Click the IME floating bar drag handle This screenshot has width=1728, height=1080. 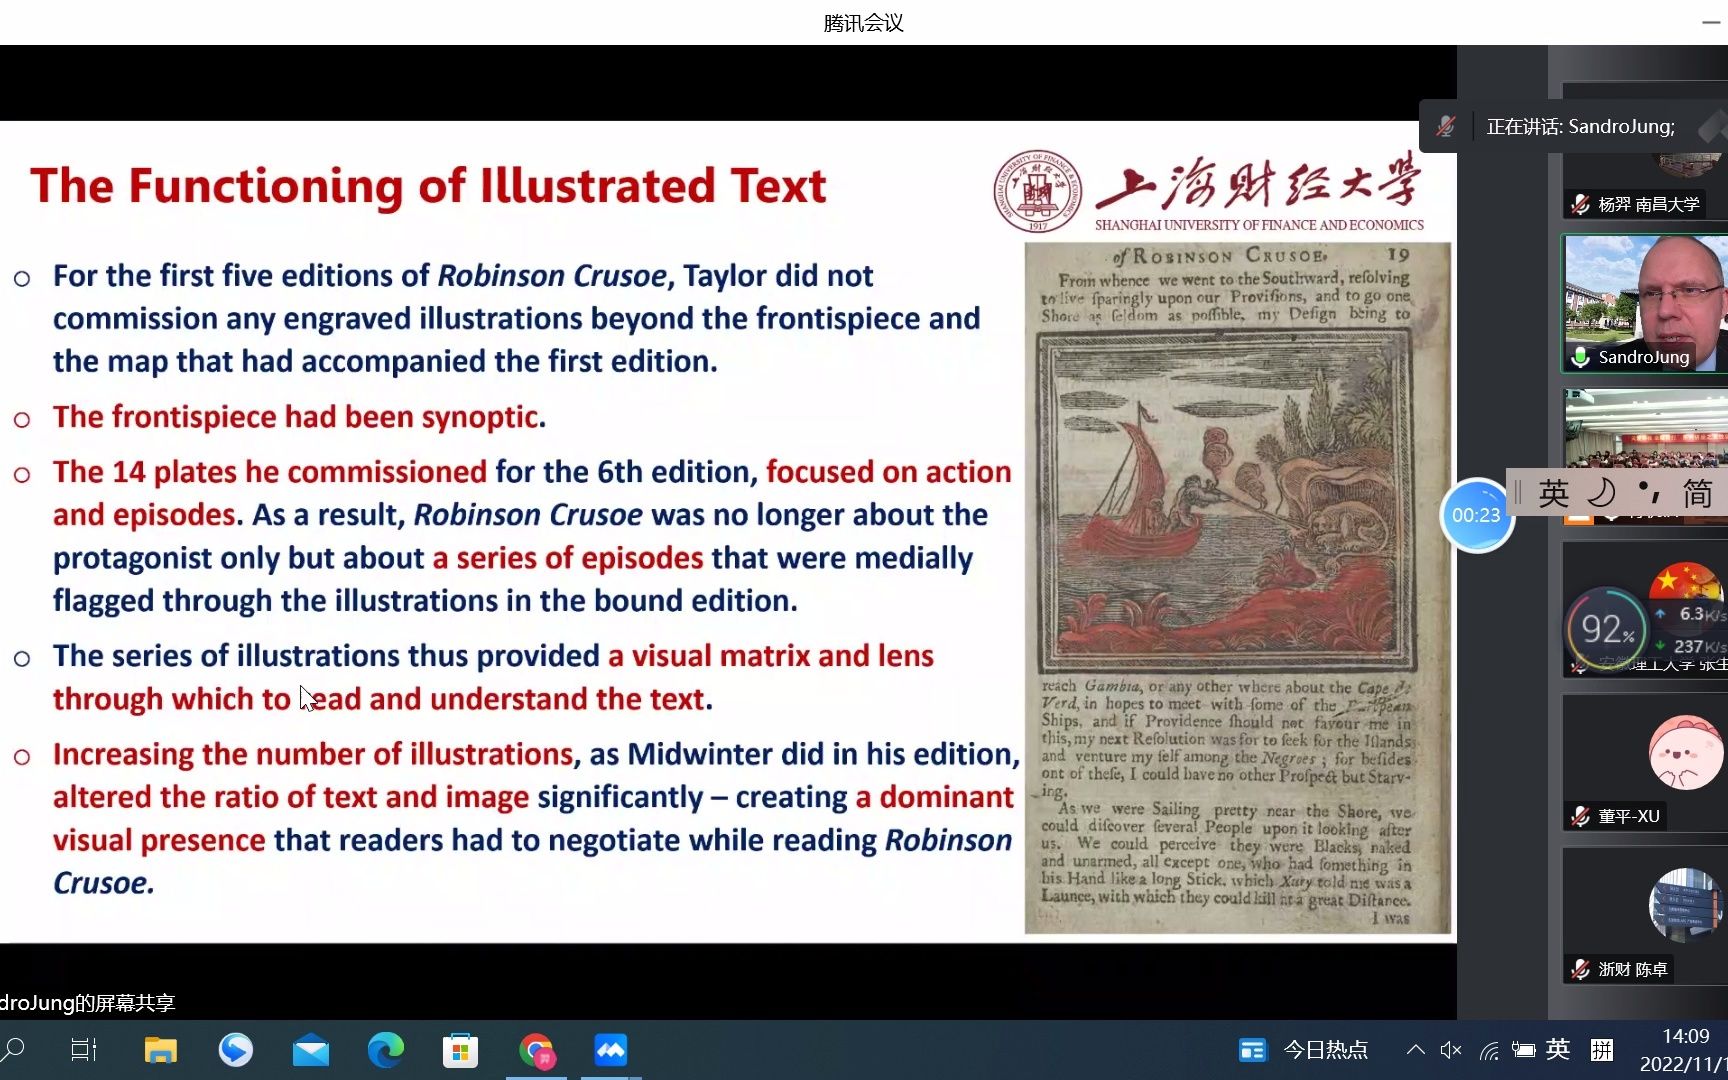click(1517, 492)
